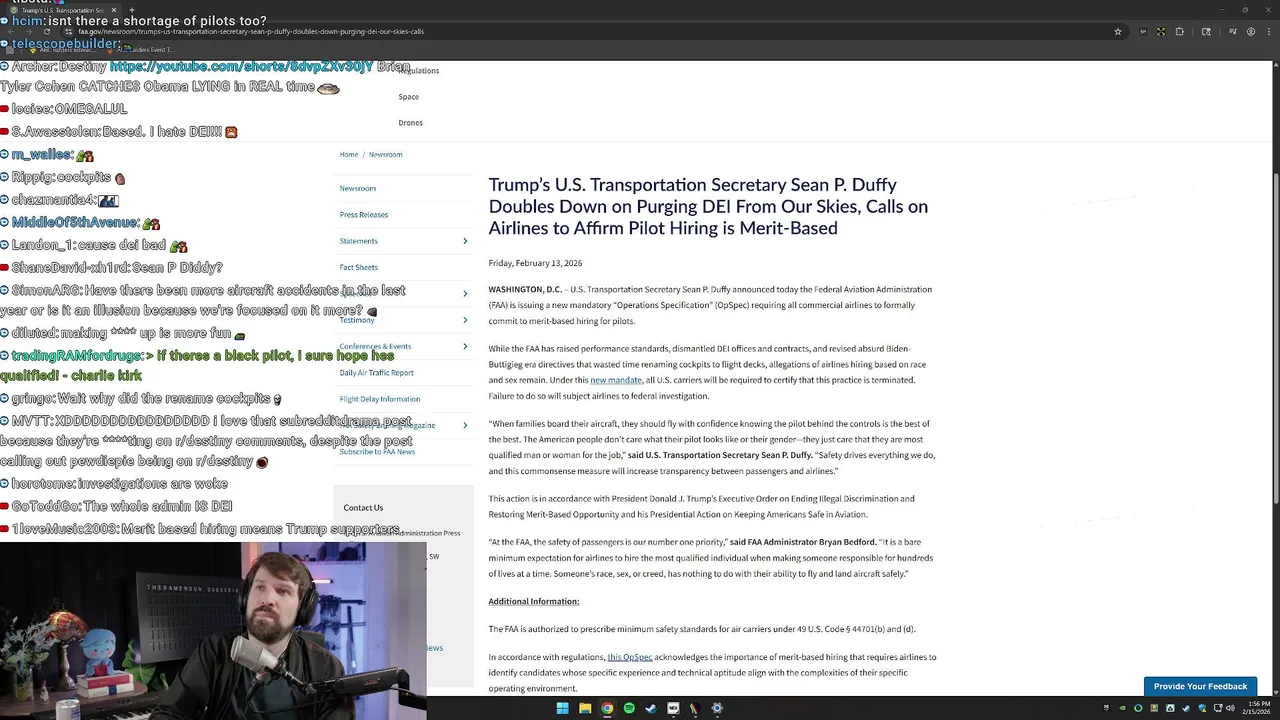This screenshot has width=1280, height=720.
Task: Click Subscribe to FAA News
Action: (377, 452)
